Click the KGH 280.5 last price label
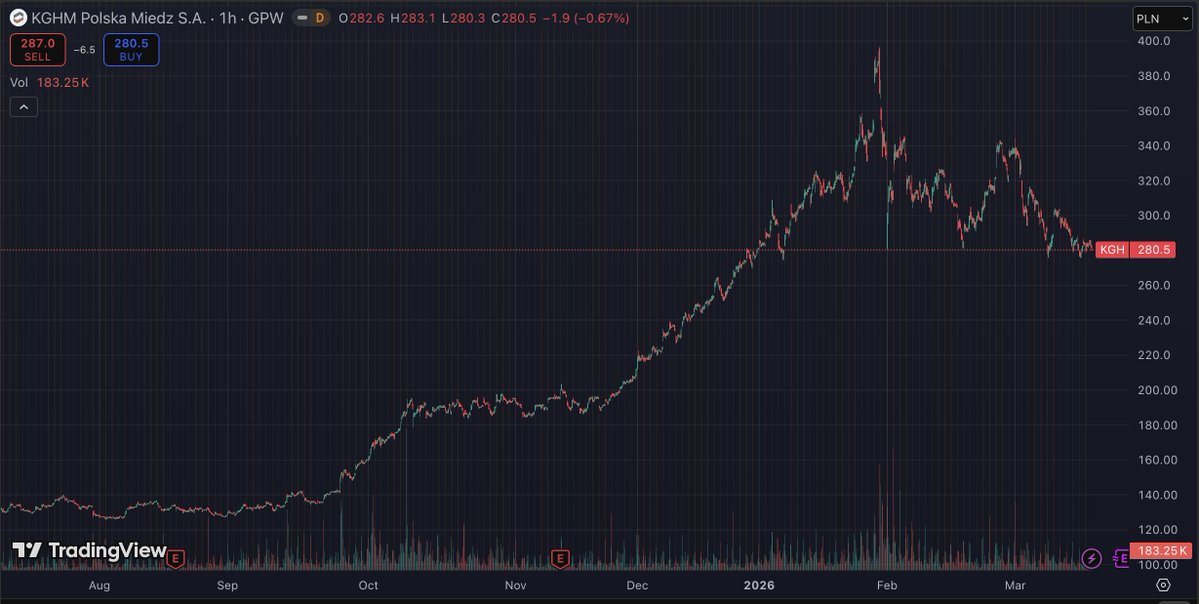This screenshot has height=604, width=1199. [x=1136, y=249]
